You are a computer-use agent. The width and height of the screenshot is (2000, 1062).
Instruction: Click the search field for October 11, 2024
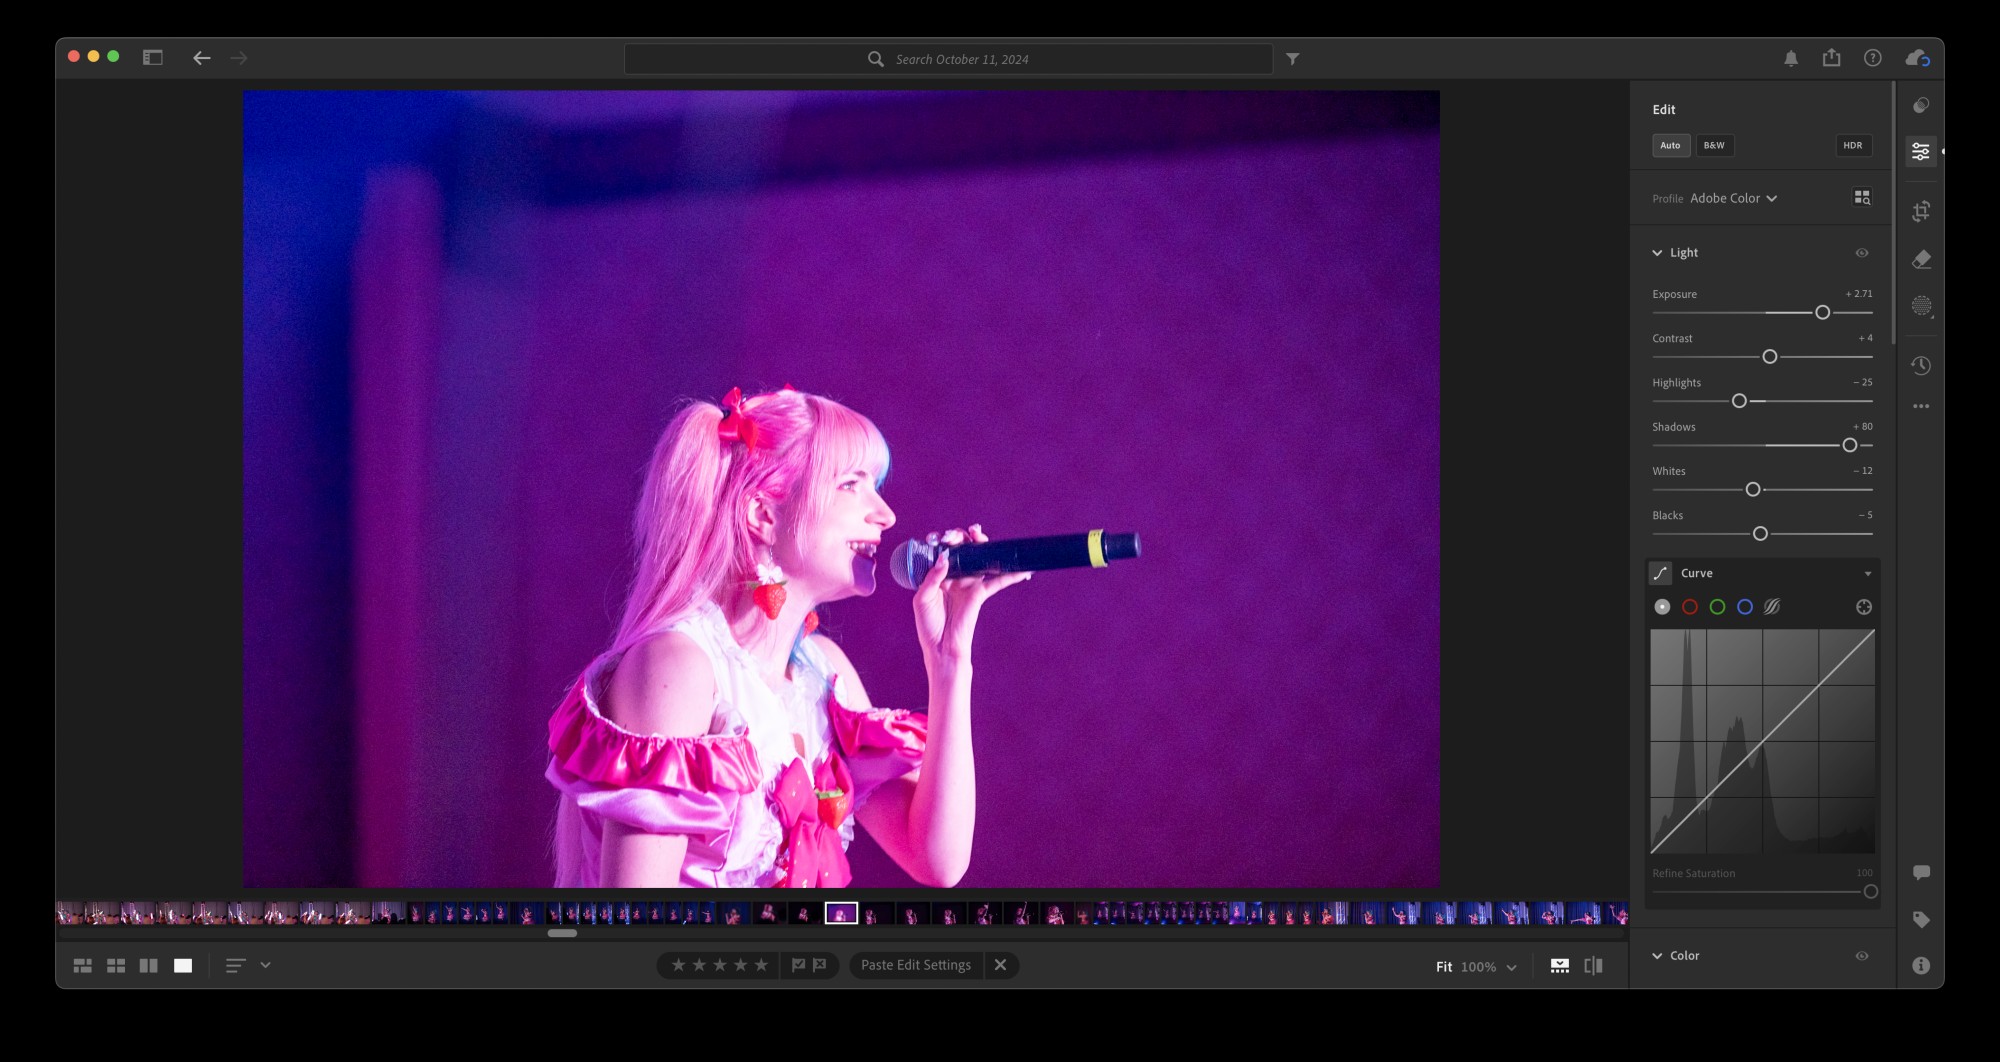tap(960, 59)
